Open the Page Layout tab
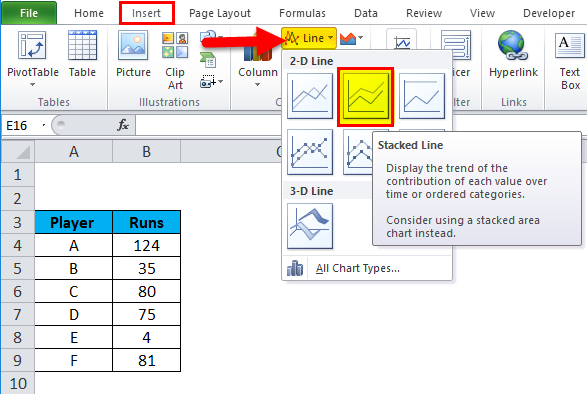Image resolution: width=587 pixels, height=394 pixels. point(220,13)
